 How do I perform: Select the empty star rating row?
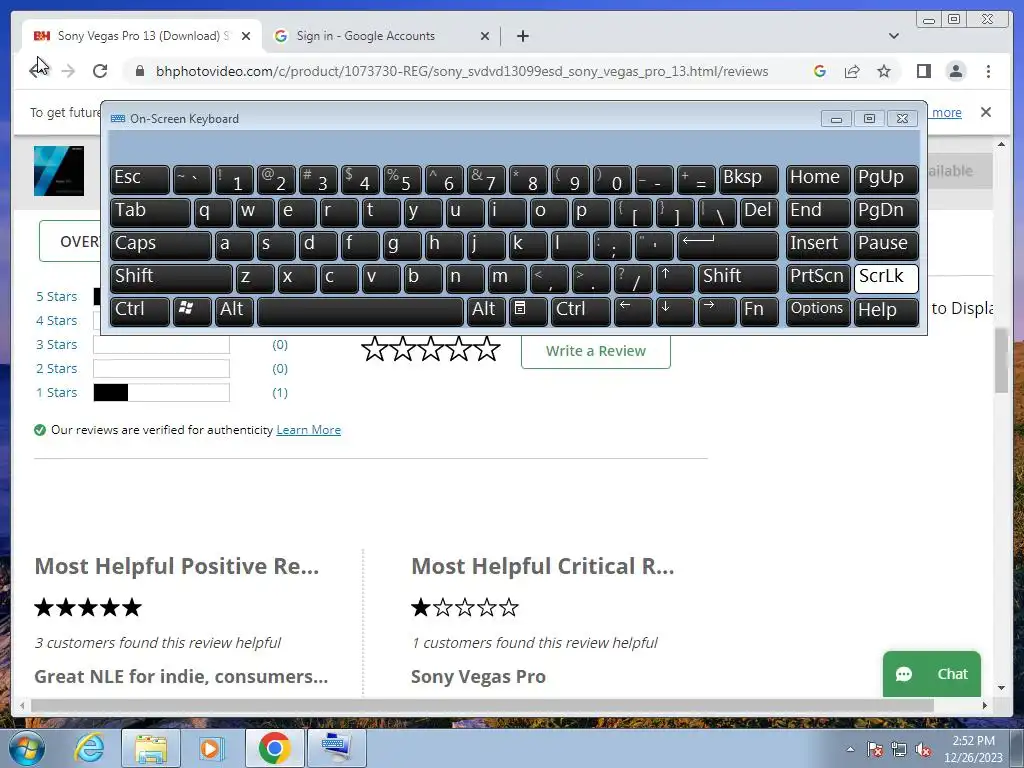pyautogui.click(x=431, y=349)
